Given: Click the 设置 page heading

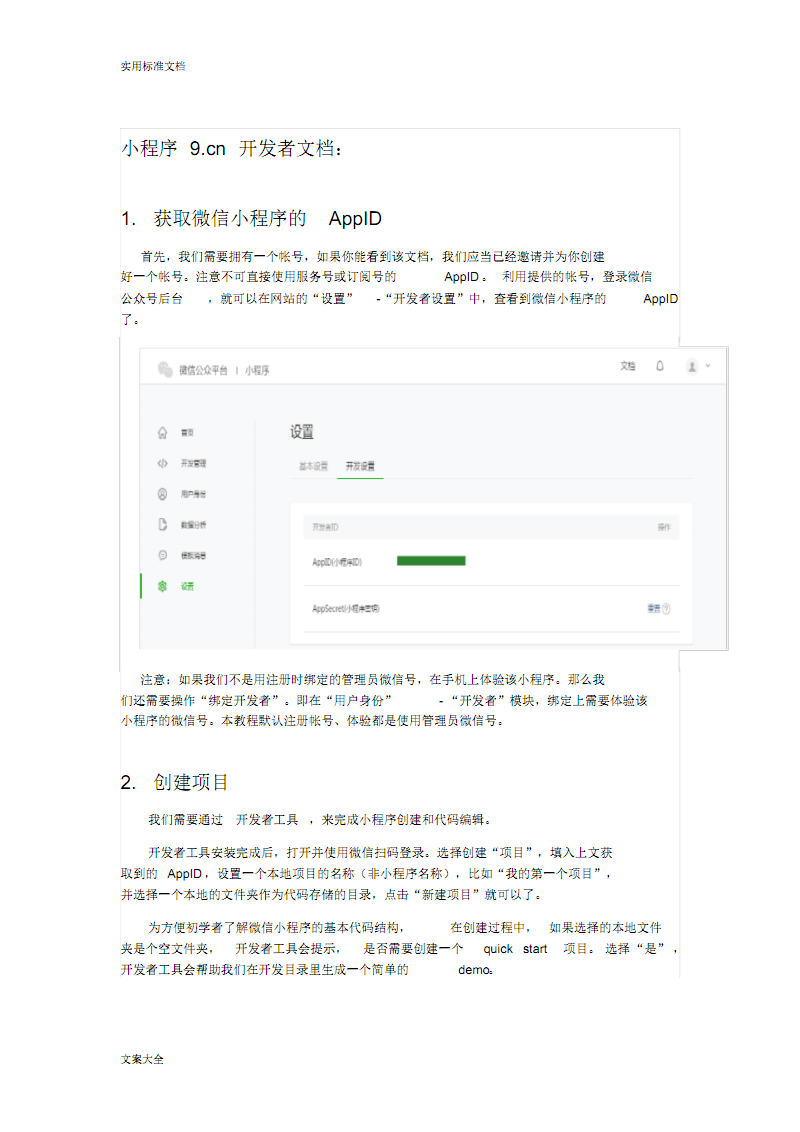Looking at the screenshot, I should pos(302,432).
